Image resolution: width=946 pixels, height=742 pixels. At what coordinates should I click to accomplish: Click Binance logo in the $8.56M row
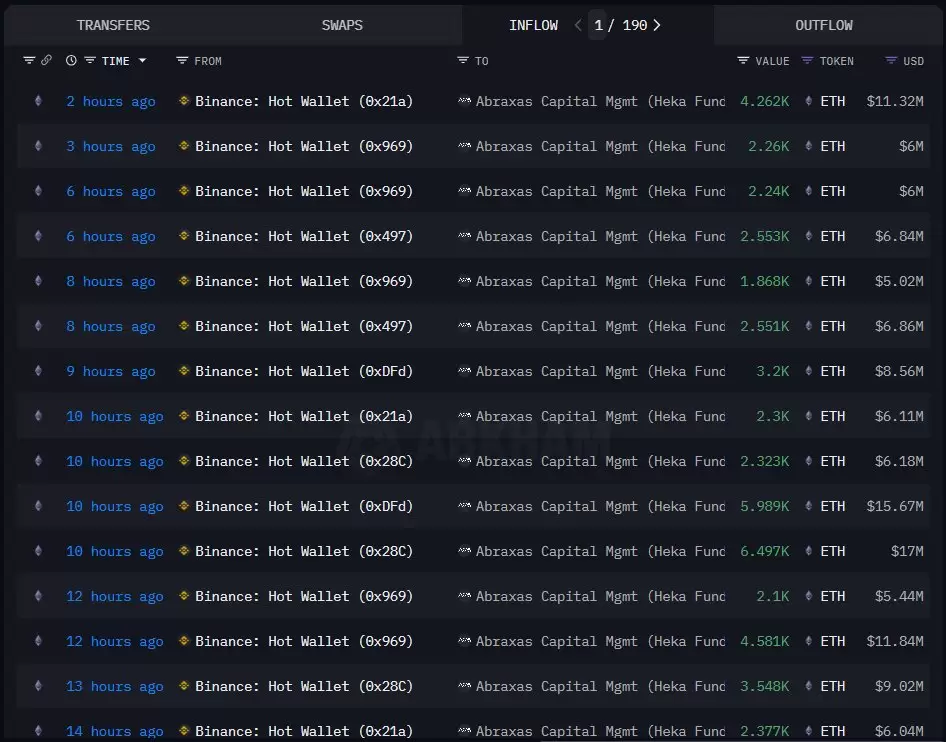184,371
